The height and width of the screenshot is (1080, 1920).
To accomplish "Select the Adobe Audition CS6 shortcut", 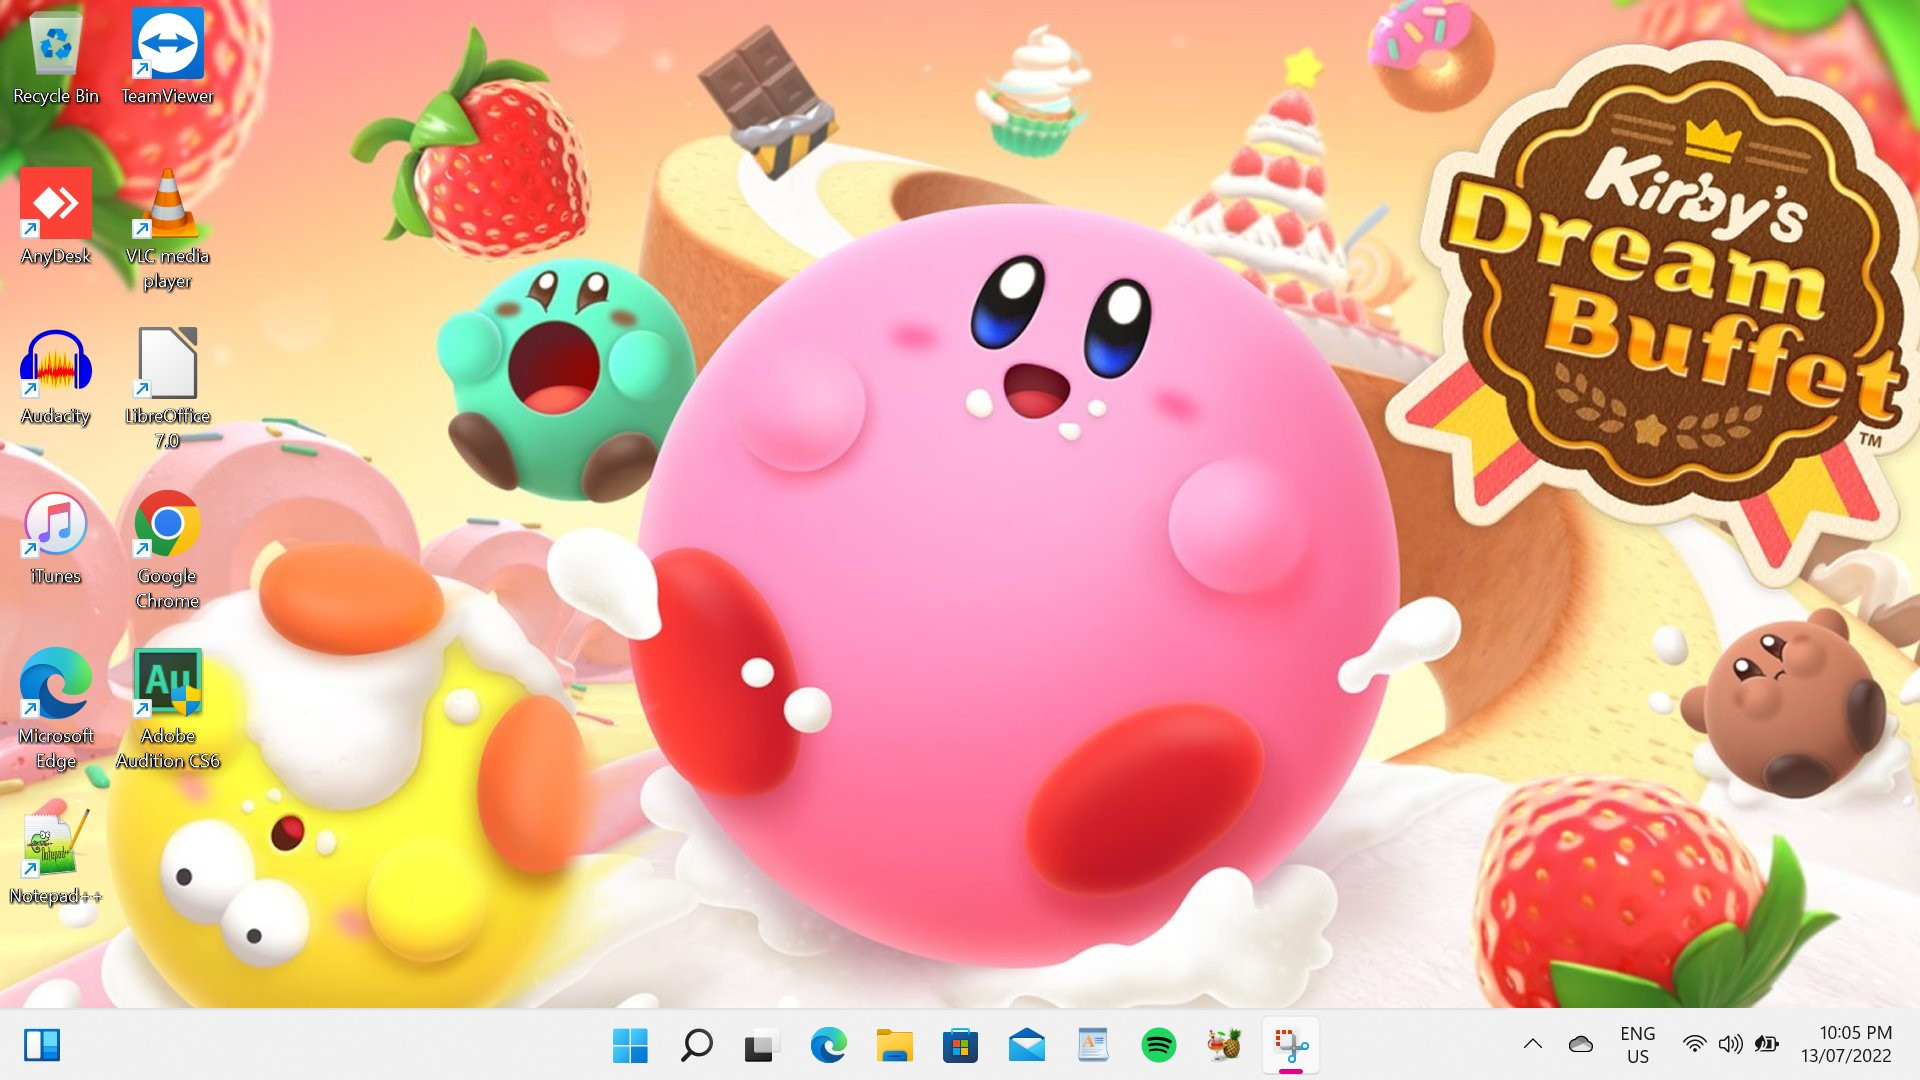I will coord(167,710).
